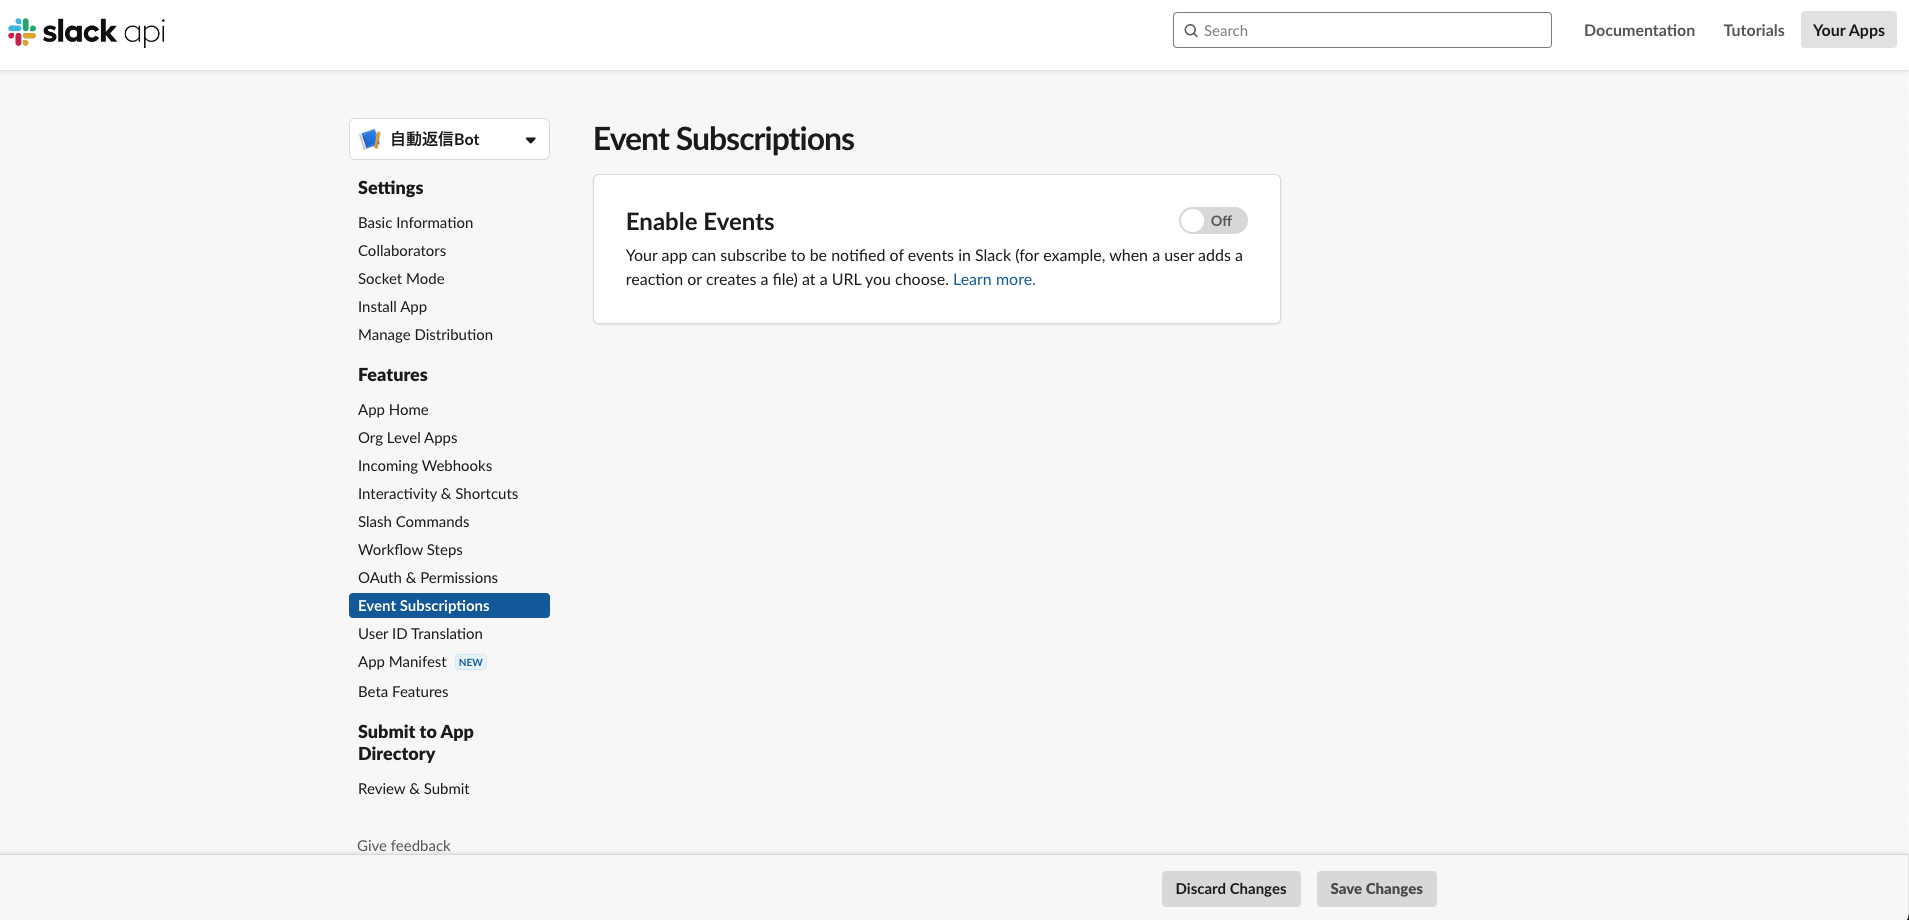Viewport: 1909px width, 920px height.
Task: Click Discard Changes
Action: coord(1230,888)
